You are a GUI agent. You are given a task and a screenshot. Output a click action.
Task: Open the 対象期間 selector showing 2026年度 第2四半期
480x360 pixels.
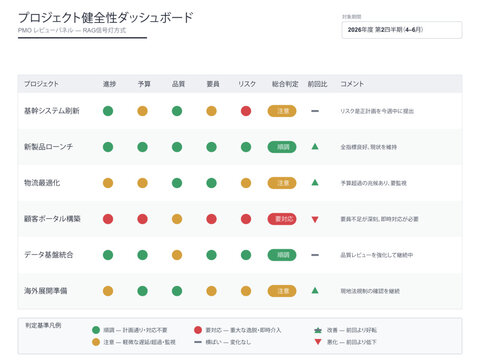(x=402, y=30)
